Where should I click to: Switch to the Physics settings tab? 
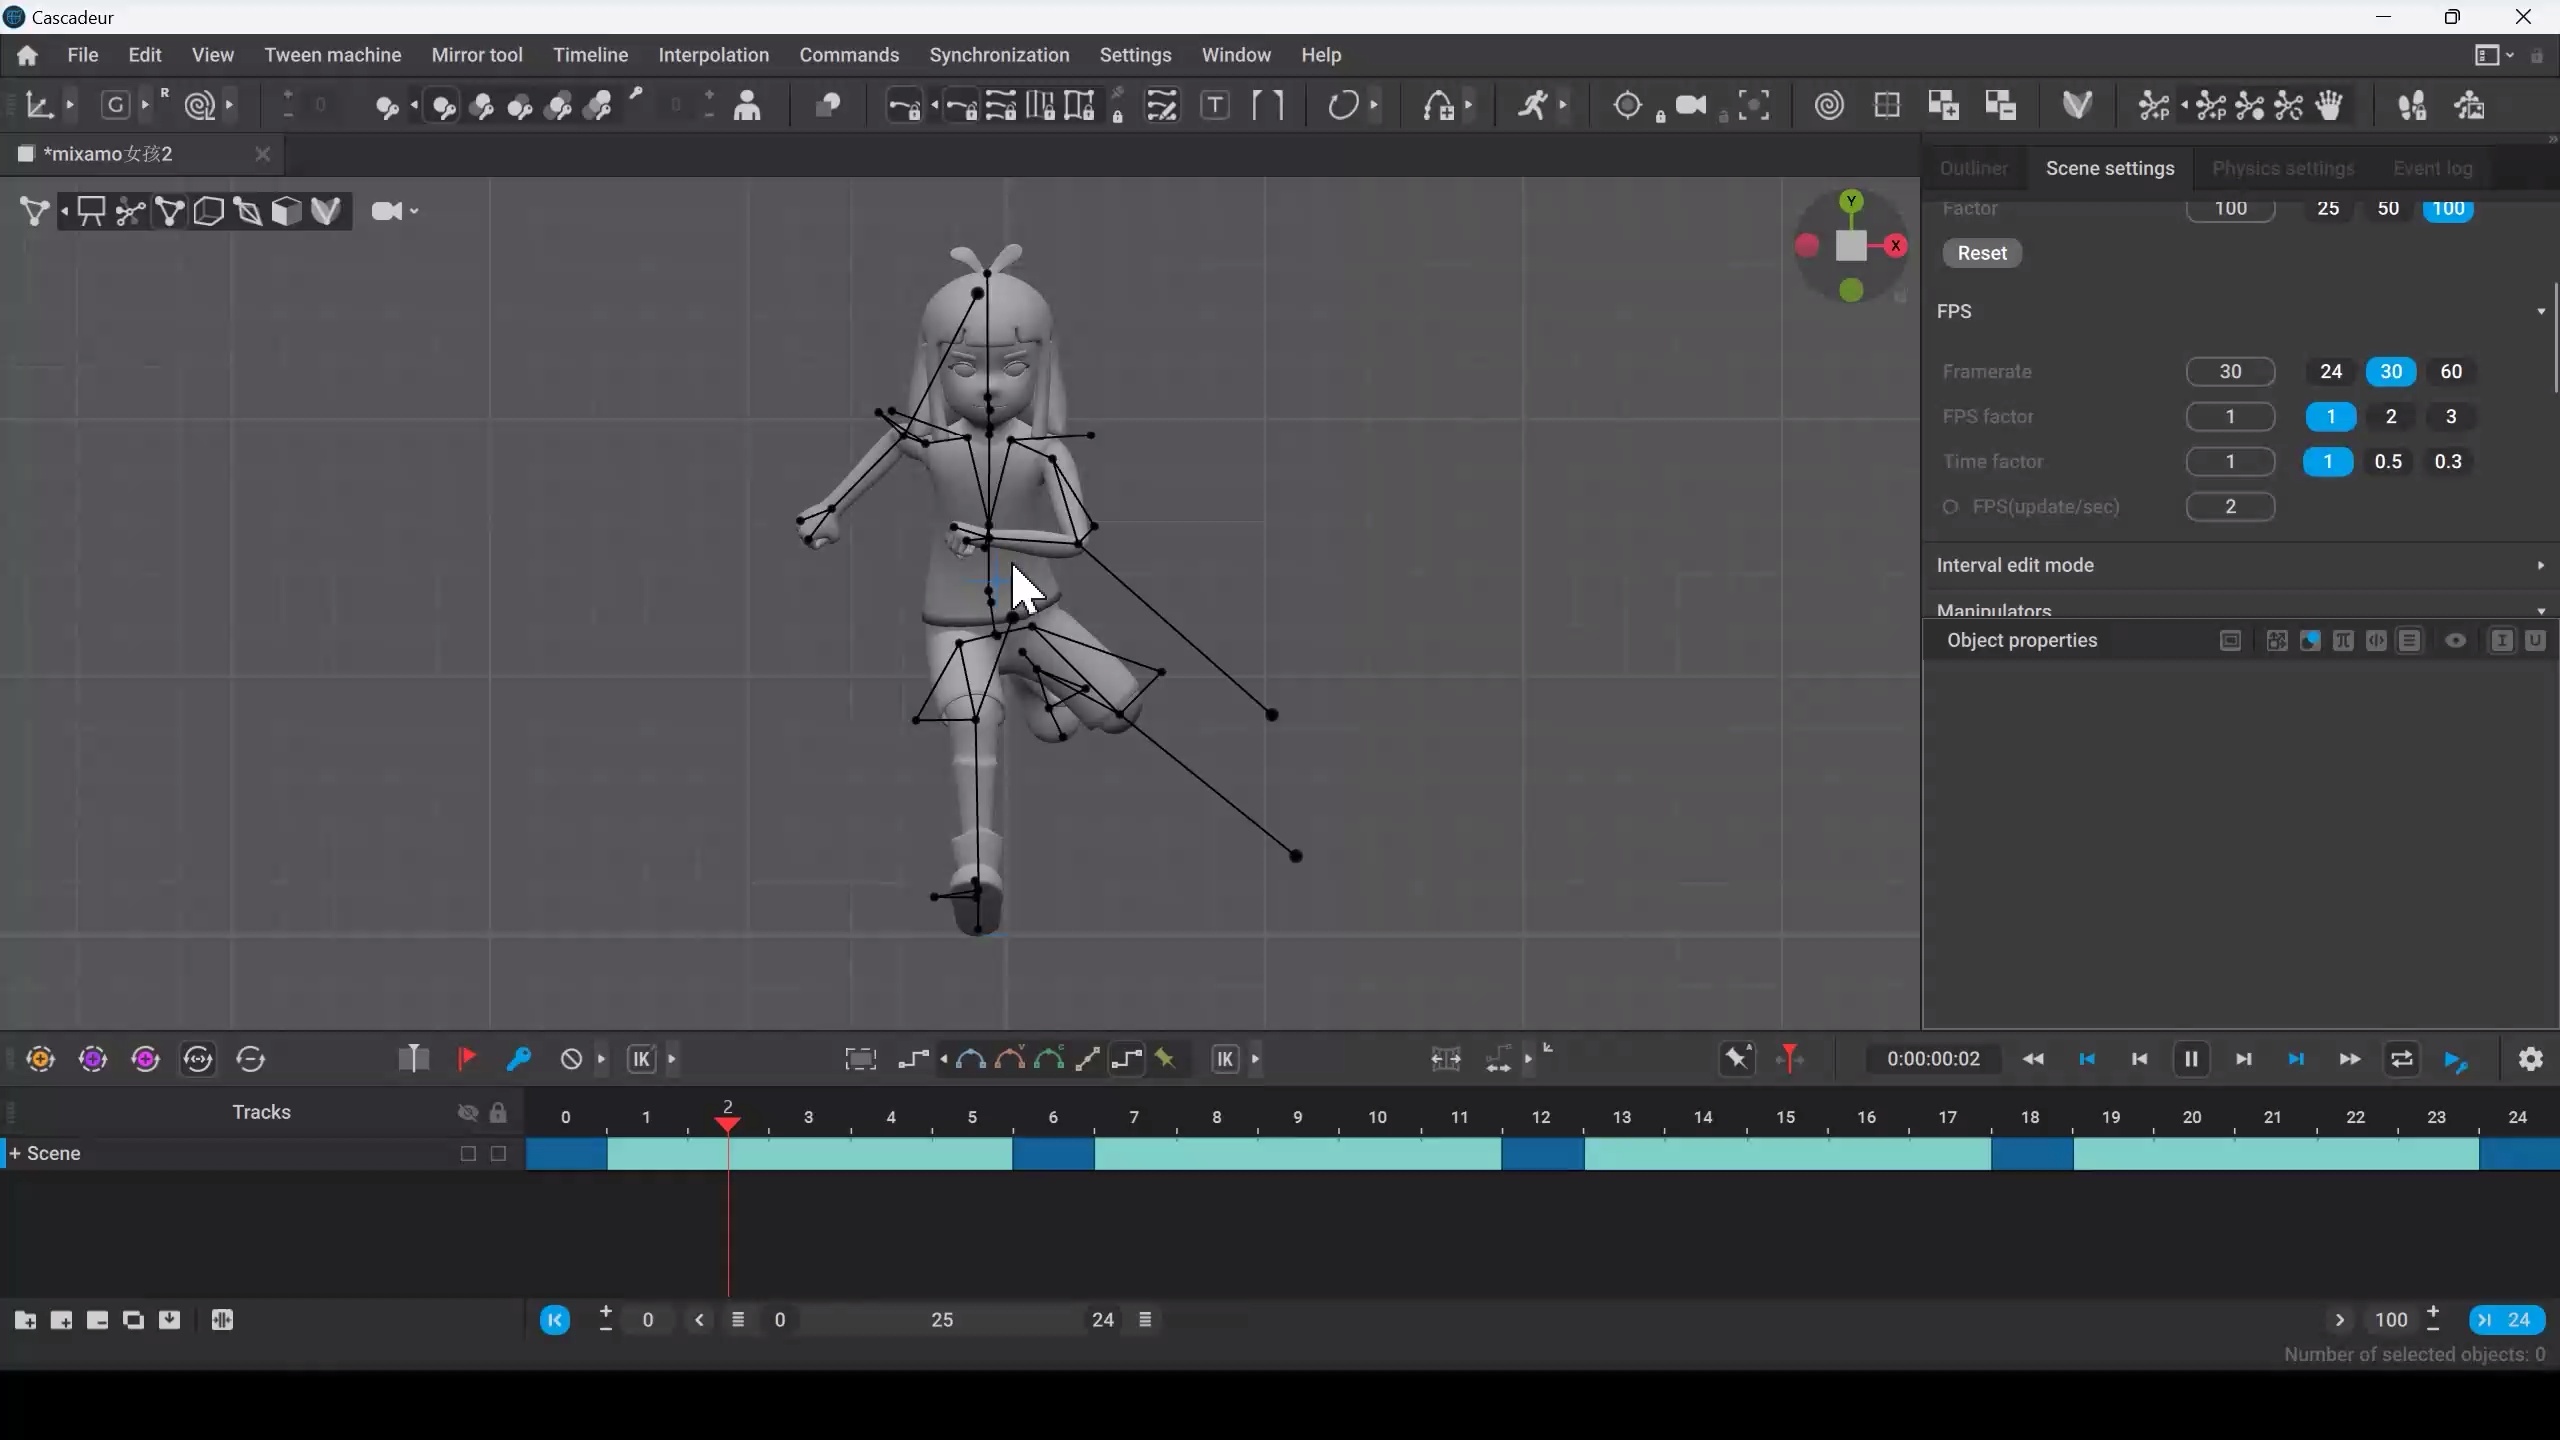[2281, 168]
